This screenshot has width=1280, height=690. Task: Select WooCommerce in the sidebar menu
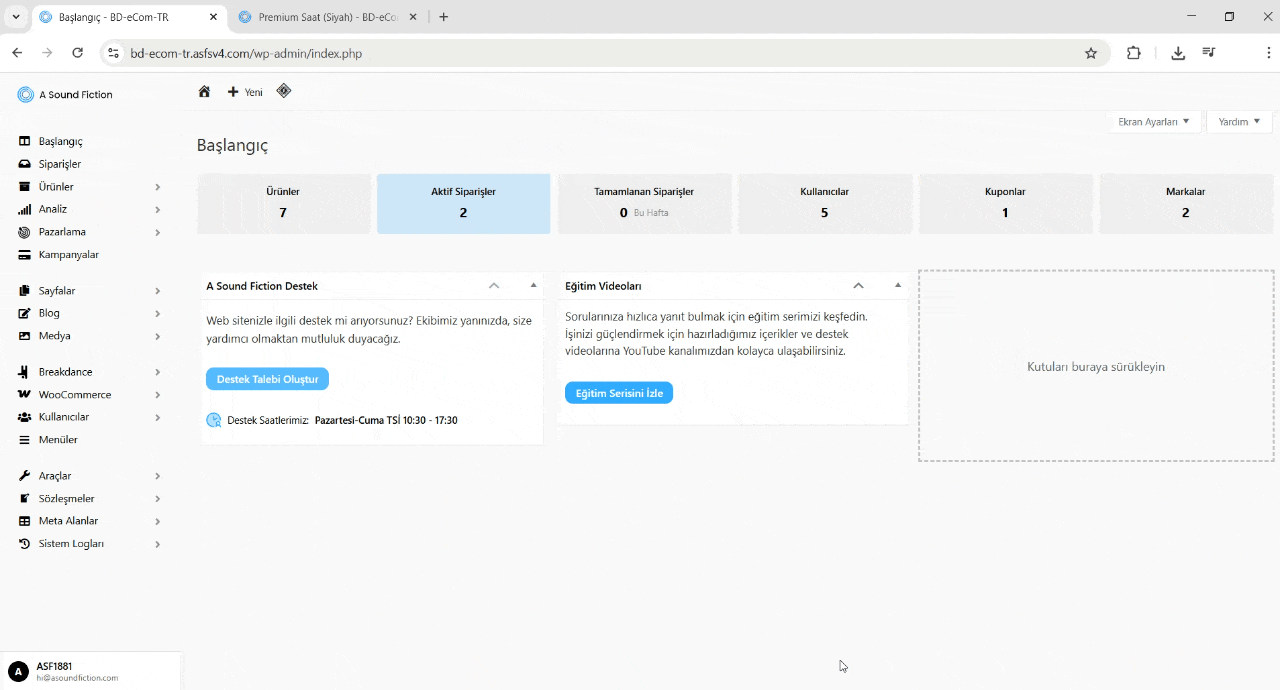(x=74, y=395)
